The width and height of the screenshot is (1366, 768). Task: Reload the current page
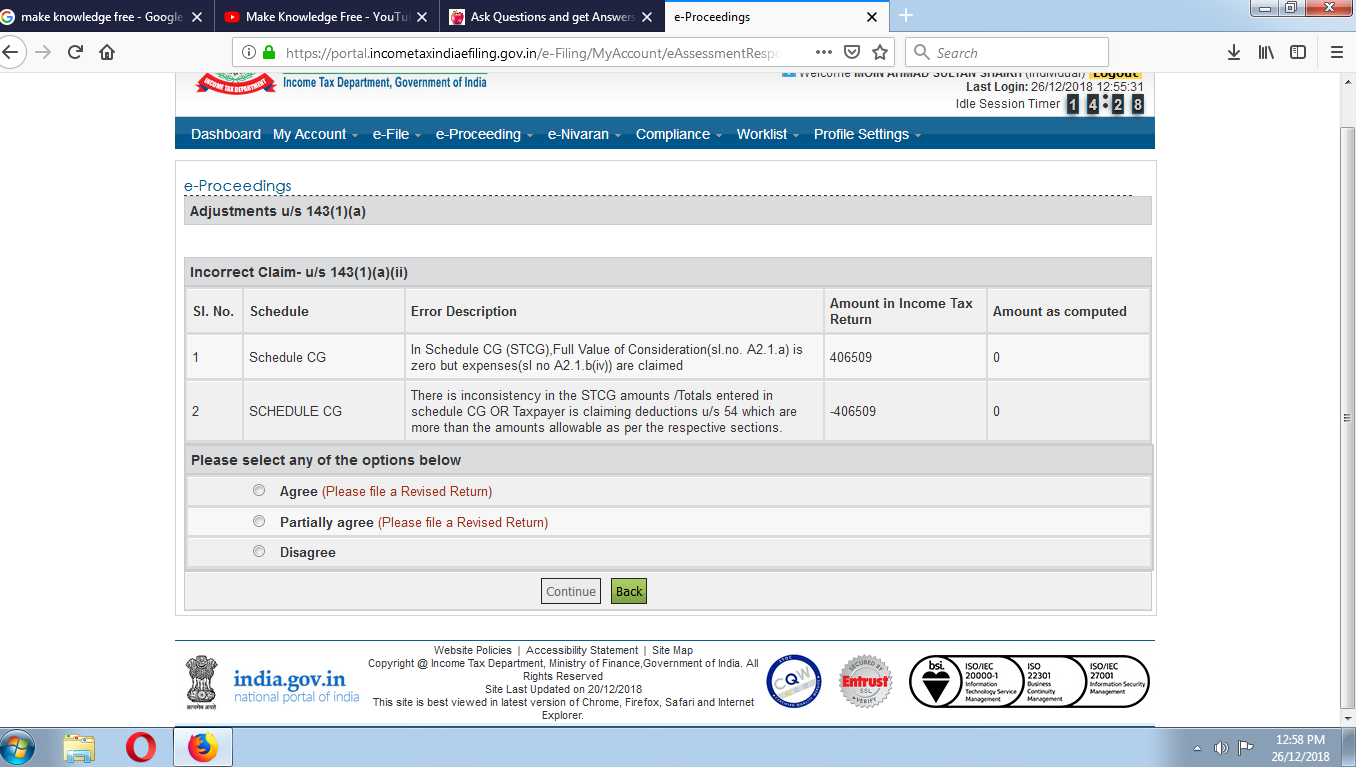(x=75, y=52)
